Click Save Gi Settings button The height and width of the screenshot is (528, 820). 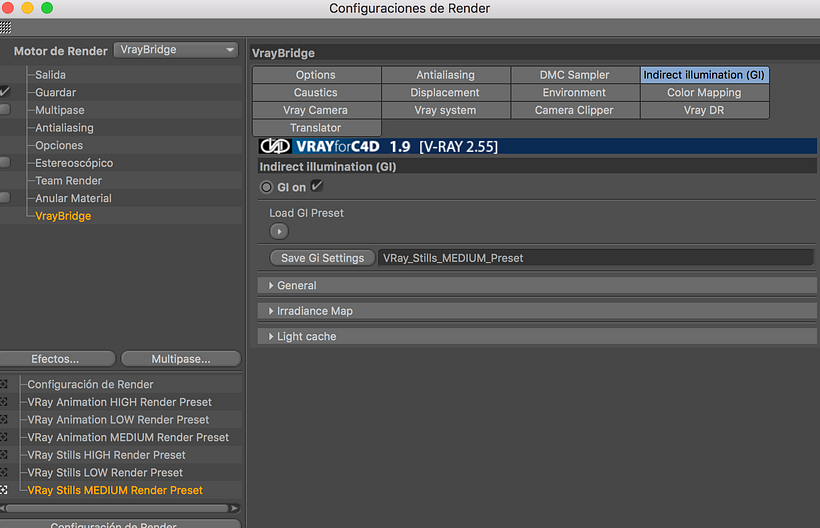tap(322, 258)
